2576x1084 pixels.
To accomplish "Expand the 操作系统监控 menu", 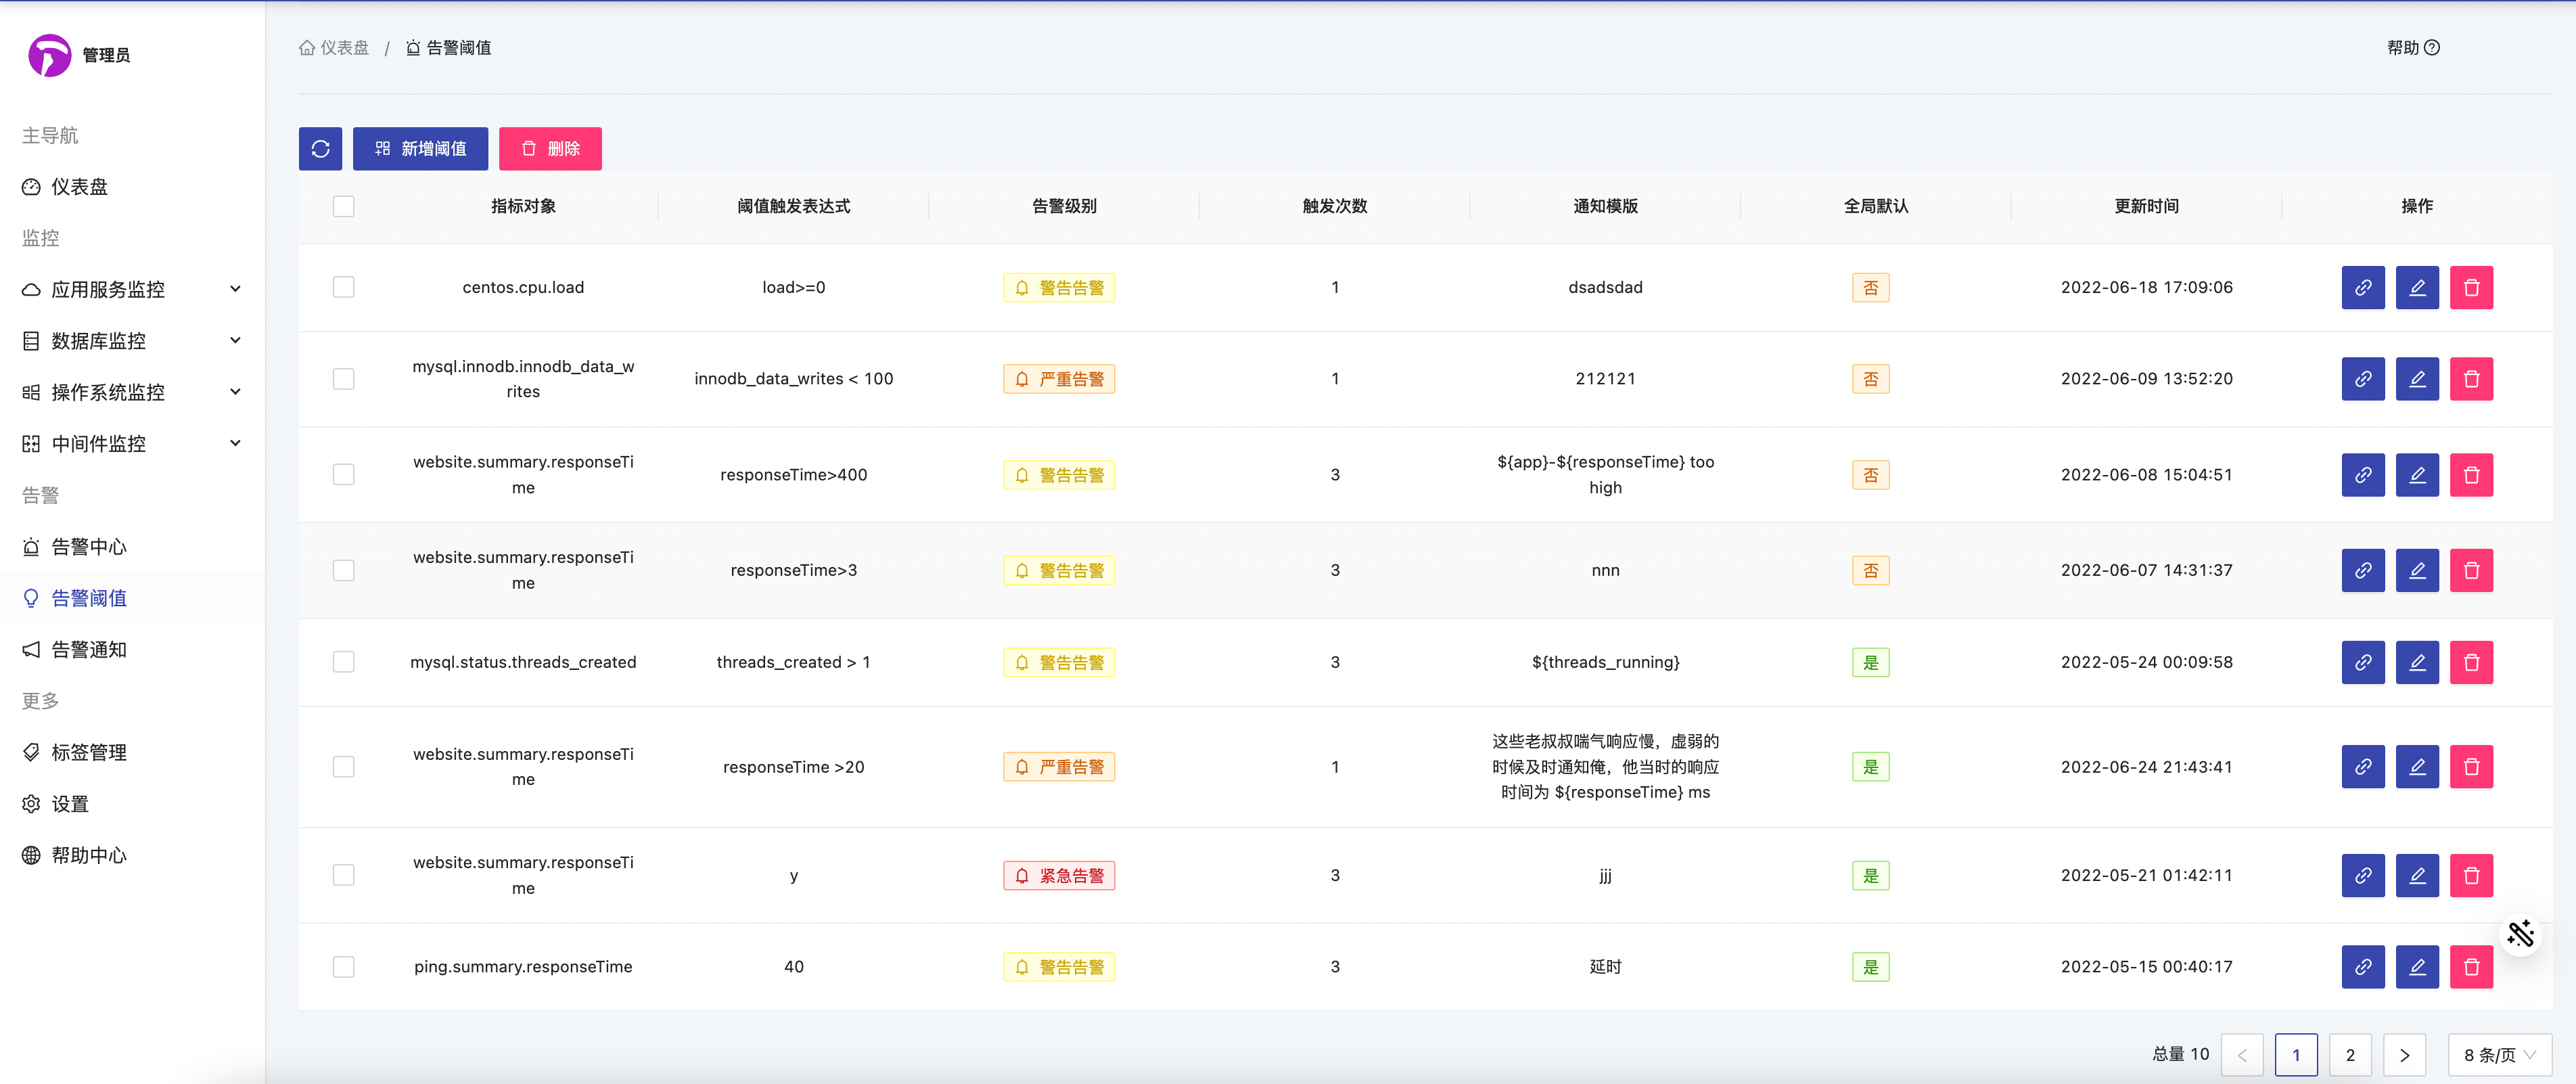I will pos(132,392).
